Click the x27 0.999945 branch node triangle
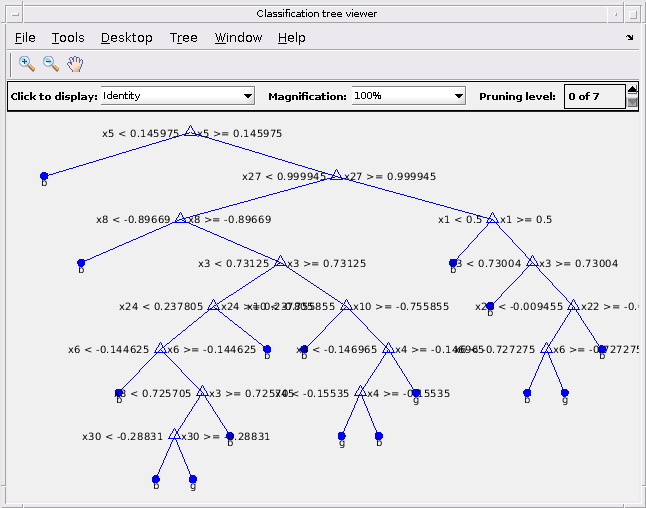 tap(337, 175)
